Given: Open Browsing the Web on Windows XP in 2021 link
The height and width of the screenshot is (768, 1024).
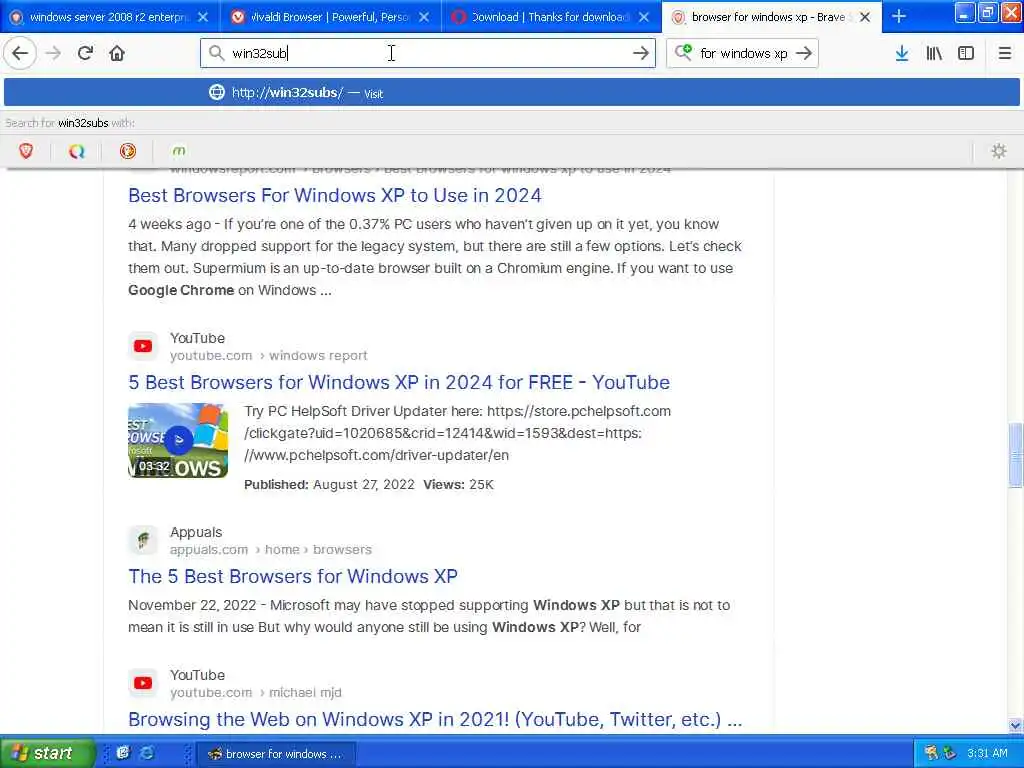Looking at the screenshot, I should [x=435, y=719].
